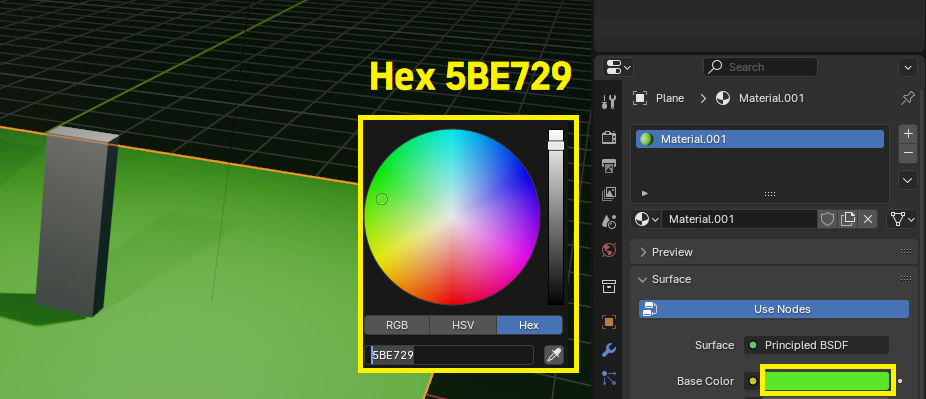
Task: Click the properties Search field
Action: pyautogui.click(x=760, y=67)
